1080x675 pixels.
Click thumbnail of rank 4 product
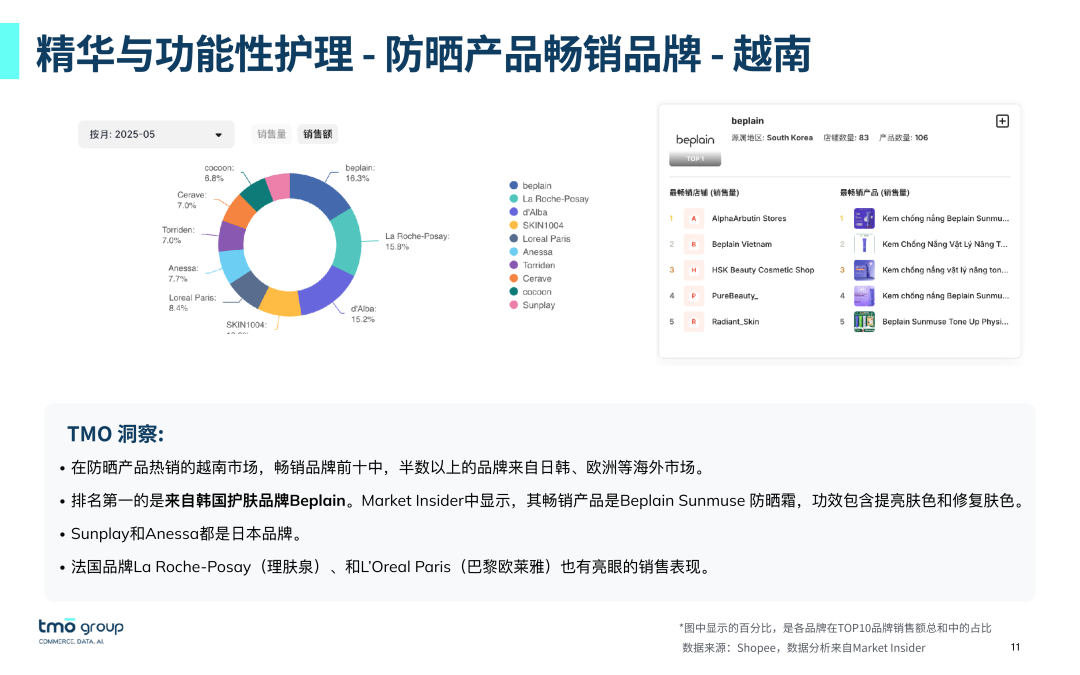(x=864, y=295)
